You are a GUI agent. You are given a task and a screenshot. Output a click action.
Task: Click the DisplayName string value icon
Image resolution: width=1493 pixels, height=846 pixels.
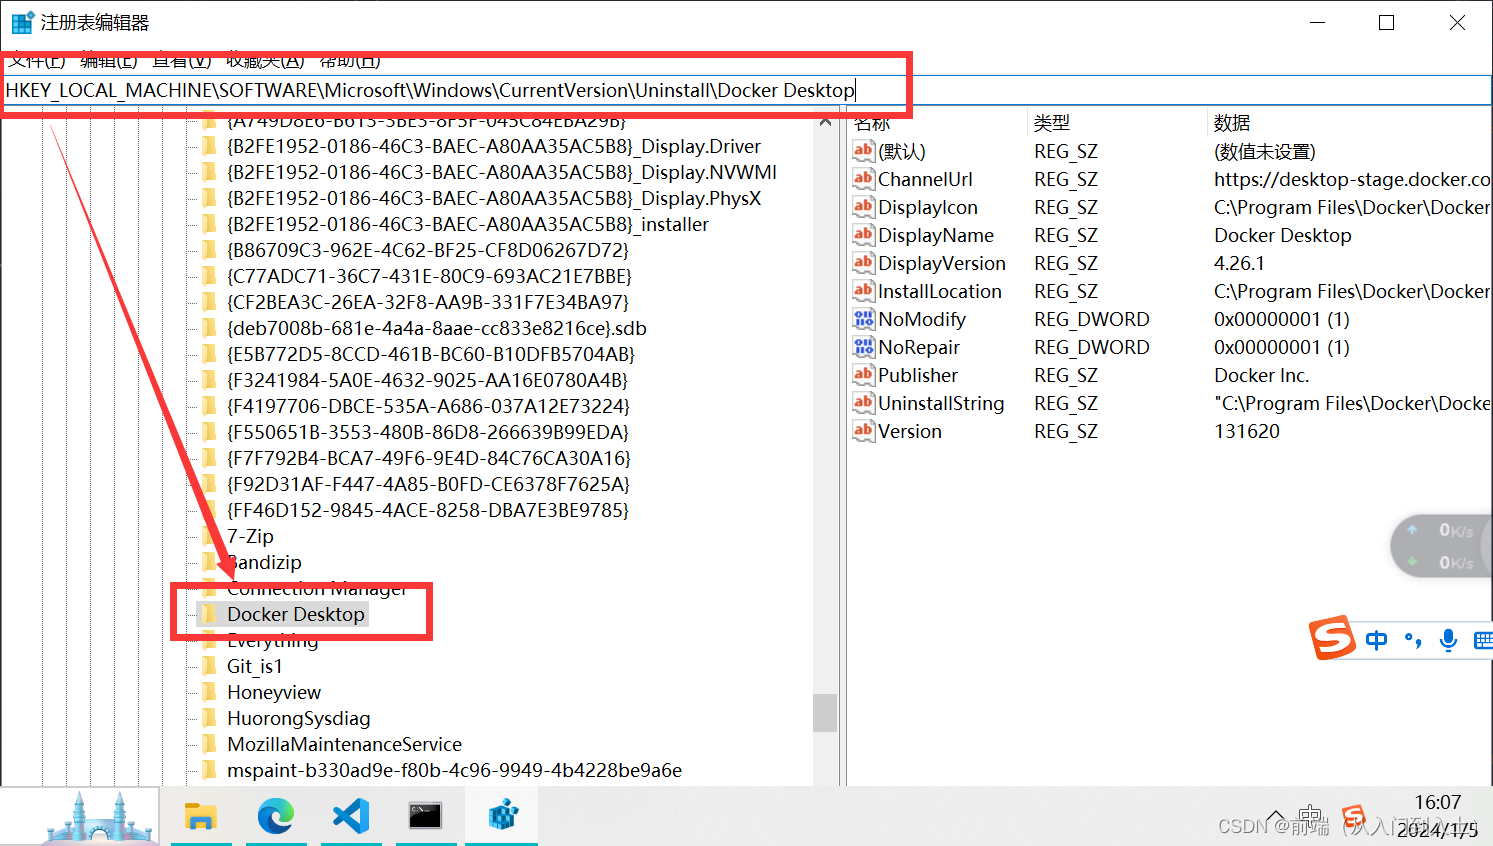coord(863,234)
